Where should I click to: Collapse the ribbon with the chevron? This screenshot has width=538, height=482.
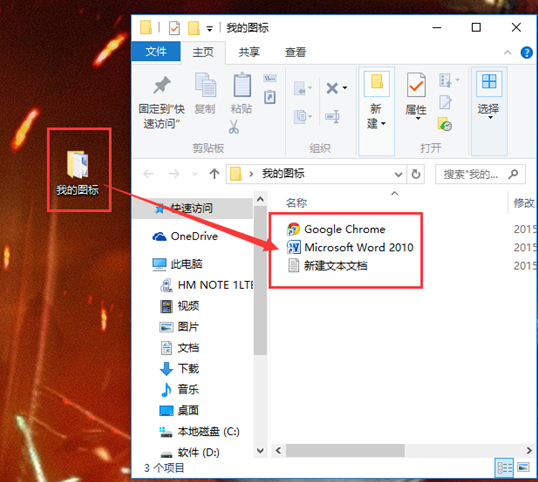point(507,52)
